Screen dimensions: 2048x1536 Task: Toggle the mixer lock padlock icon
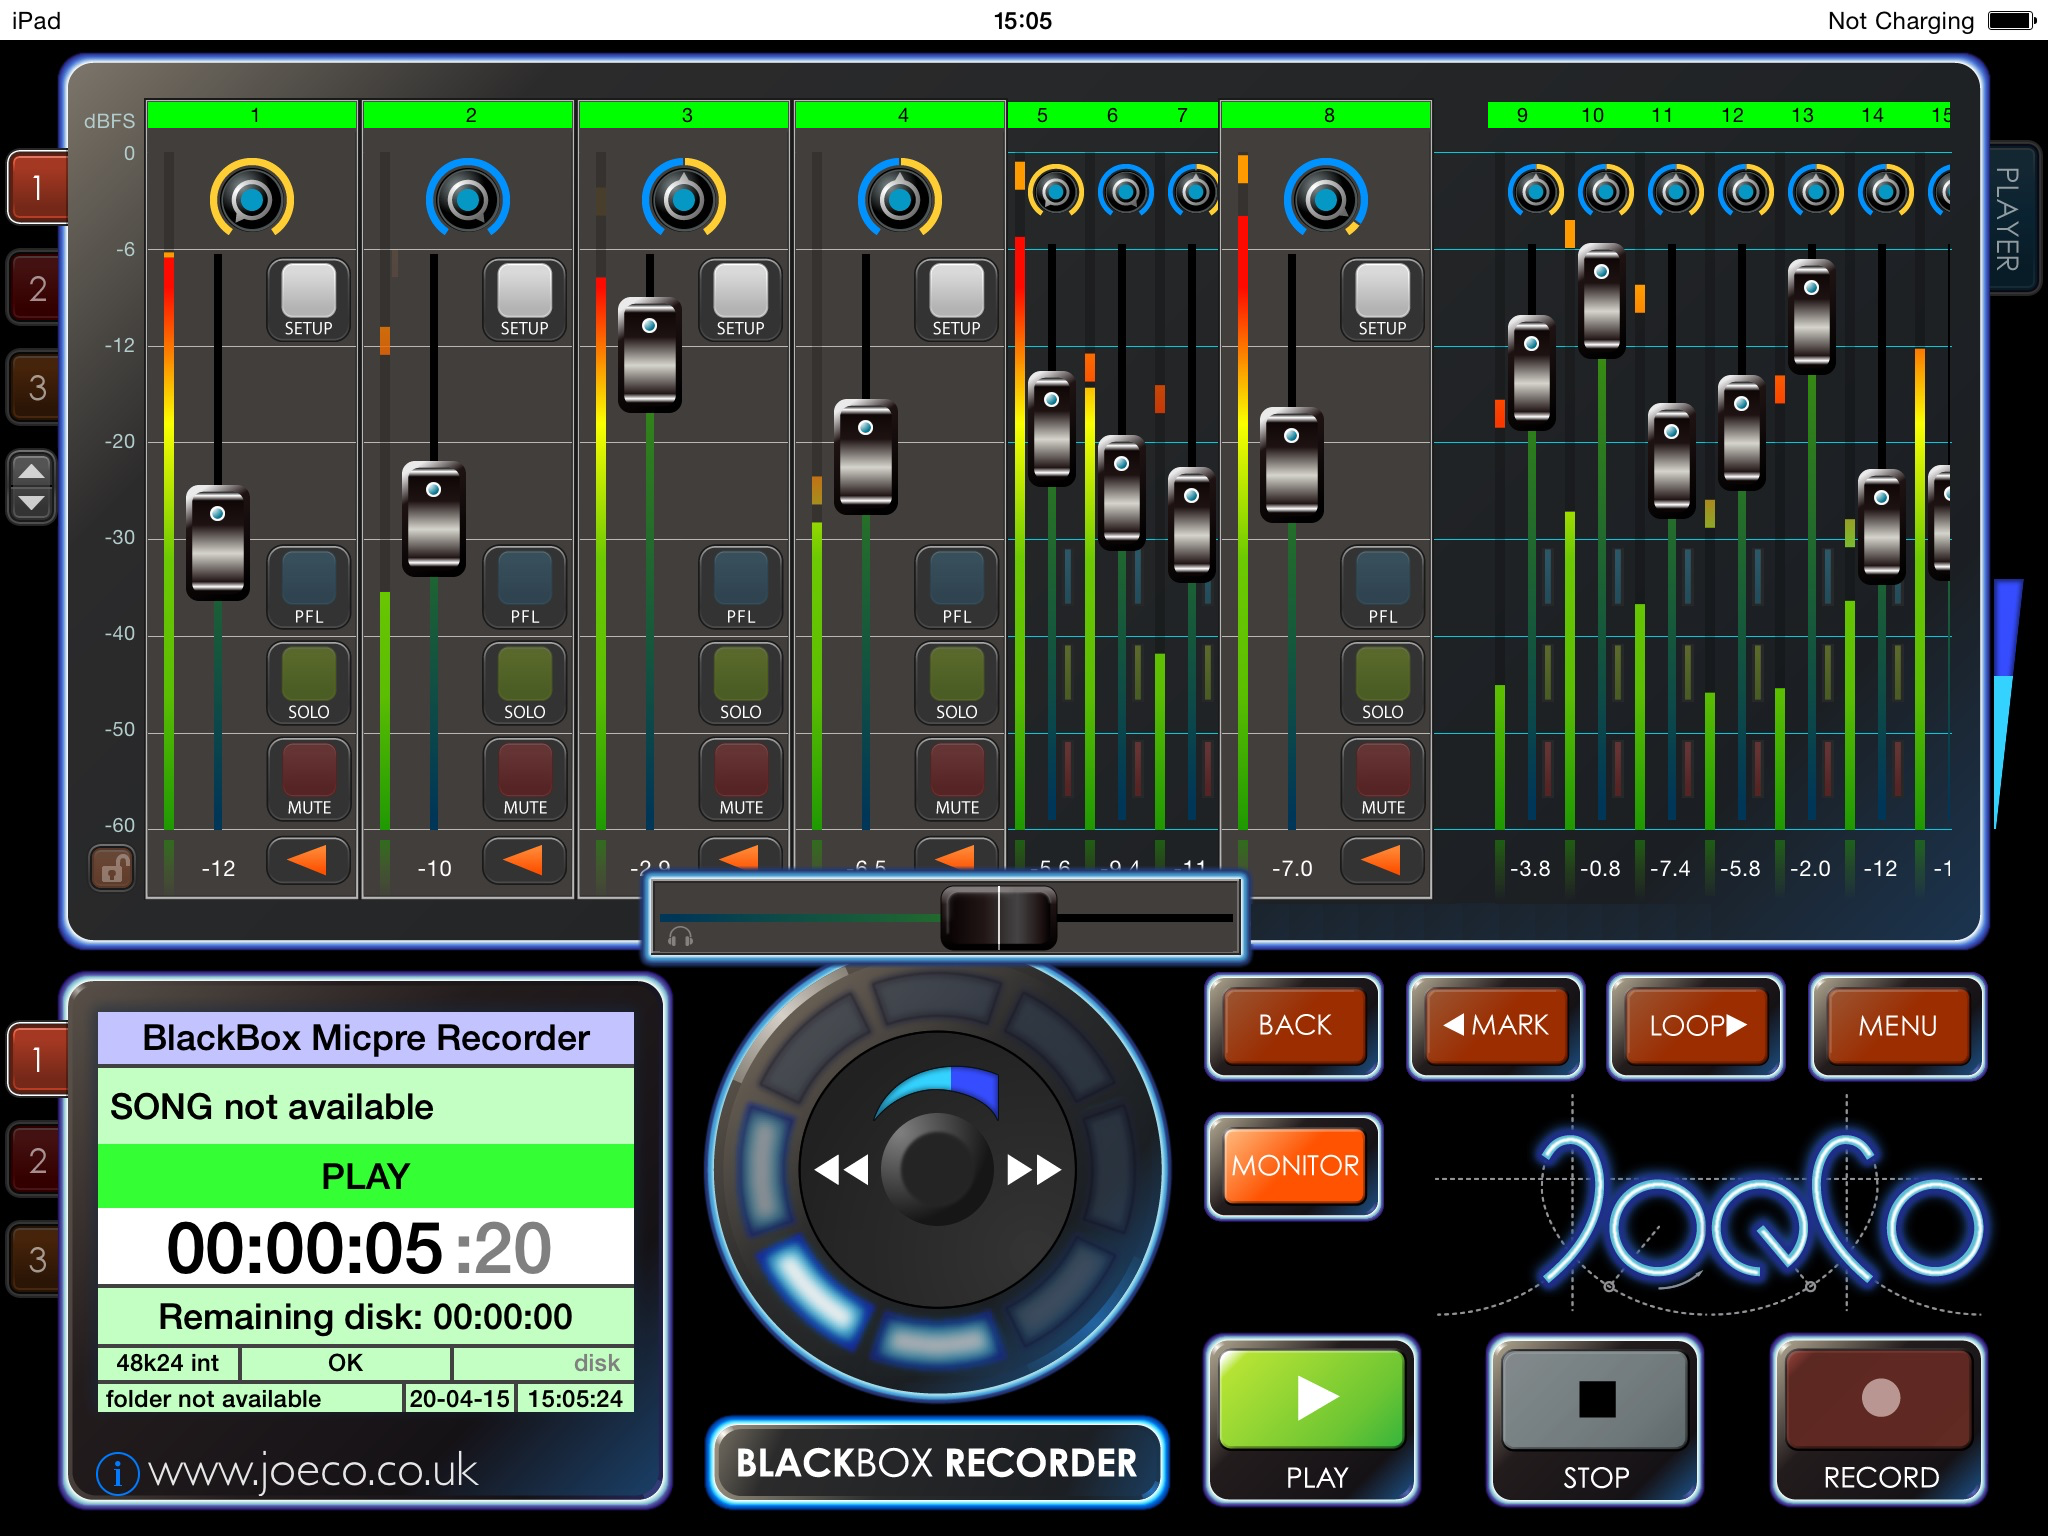click(112, 868)
